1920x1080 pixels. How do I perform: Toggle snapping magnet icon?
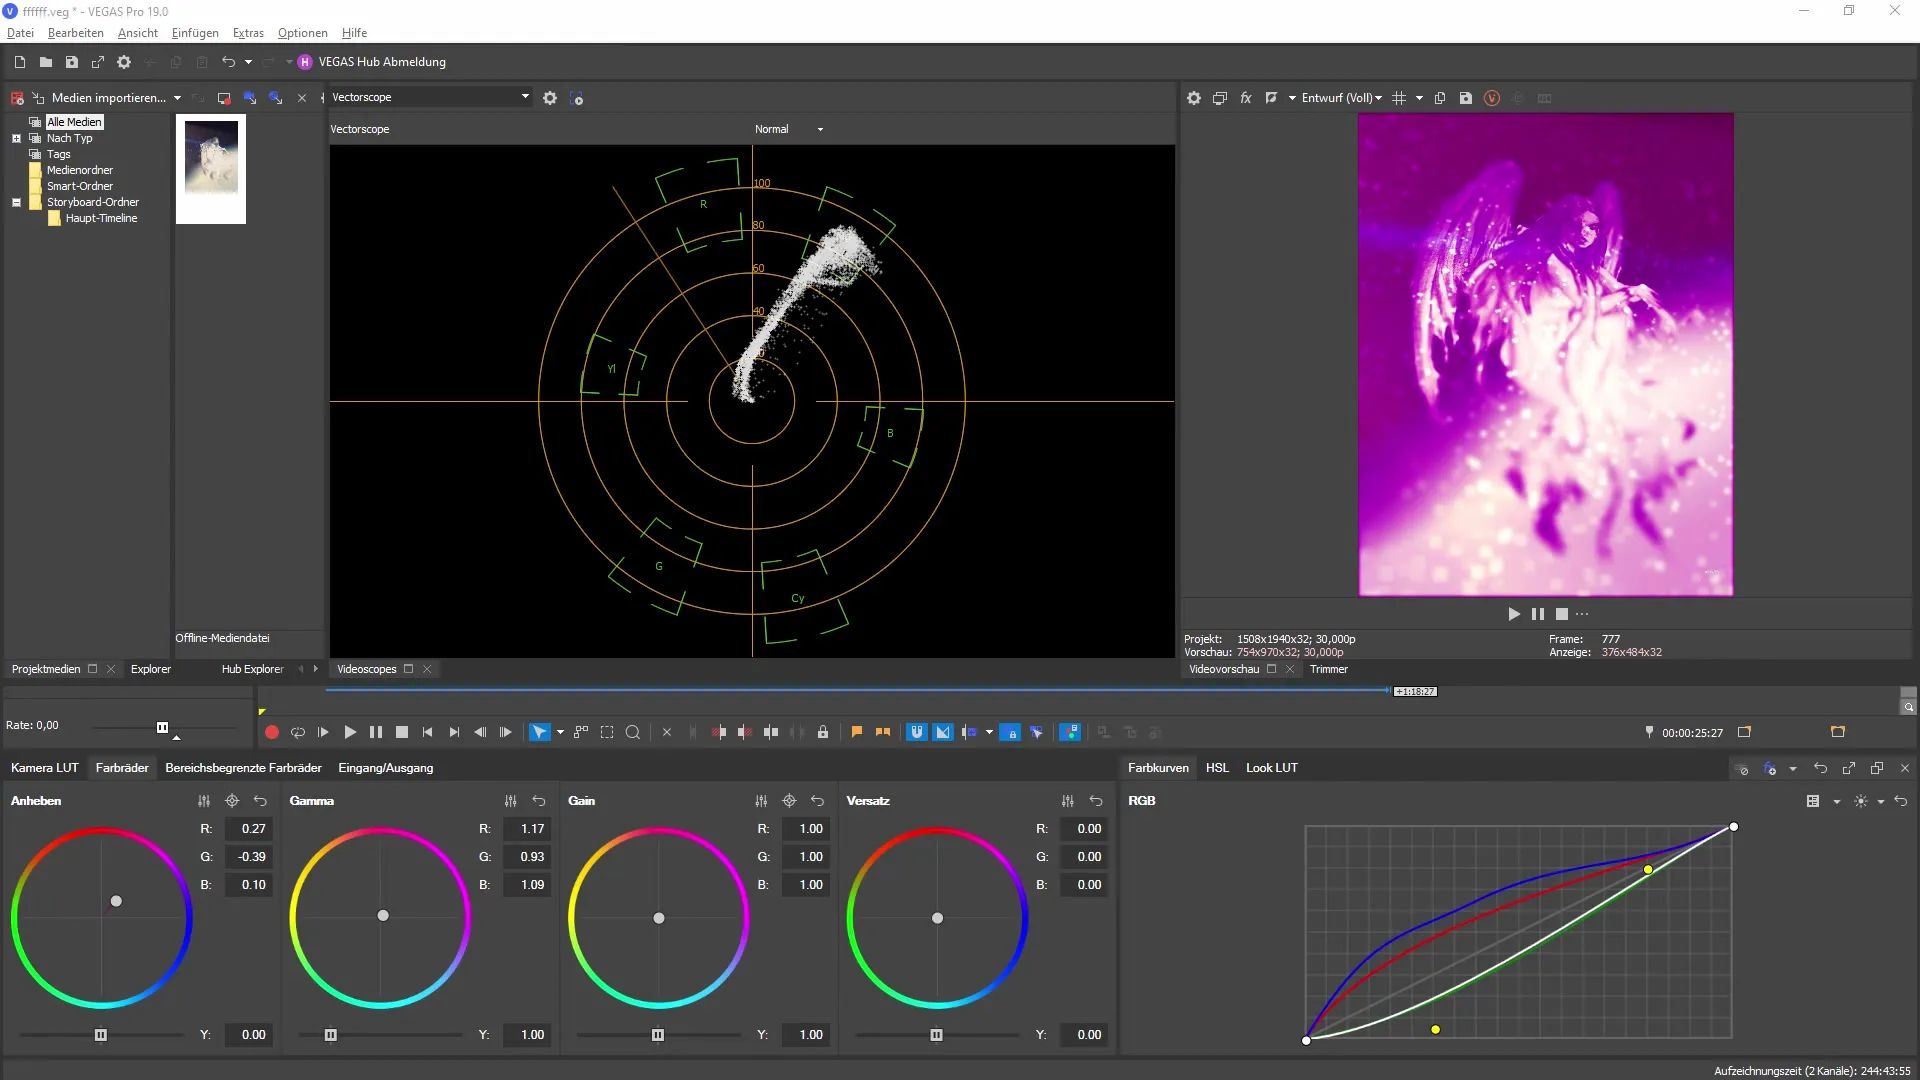tap(917, 733)
